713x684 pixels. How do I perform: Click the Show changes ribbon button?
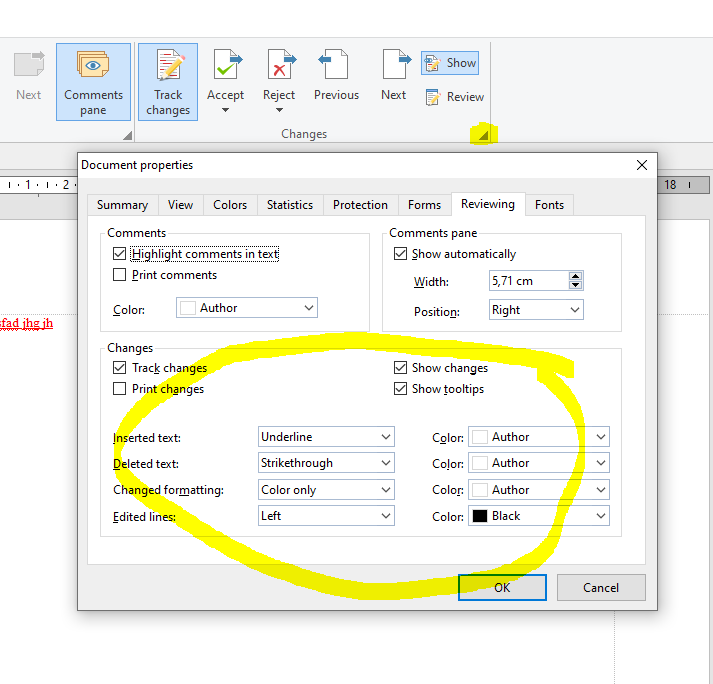450,63
